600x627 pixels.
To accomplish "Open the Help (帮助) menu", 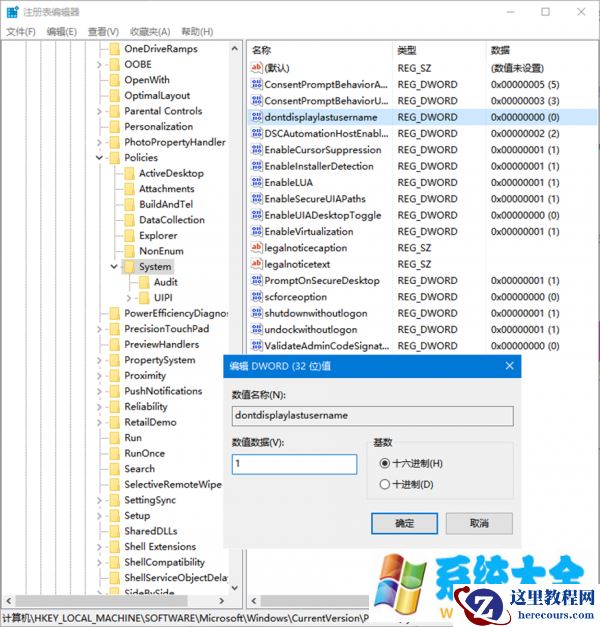I will coord(197,32).
